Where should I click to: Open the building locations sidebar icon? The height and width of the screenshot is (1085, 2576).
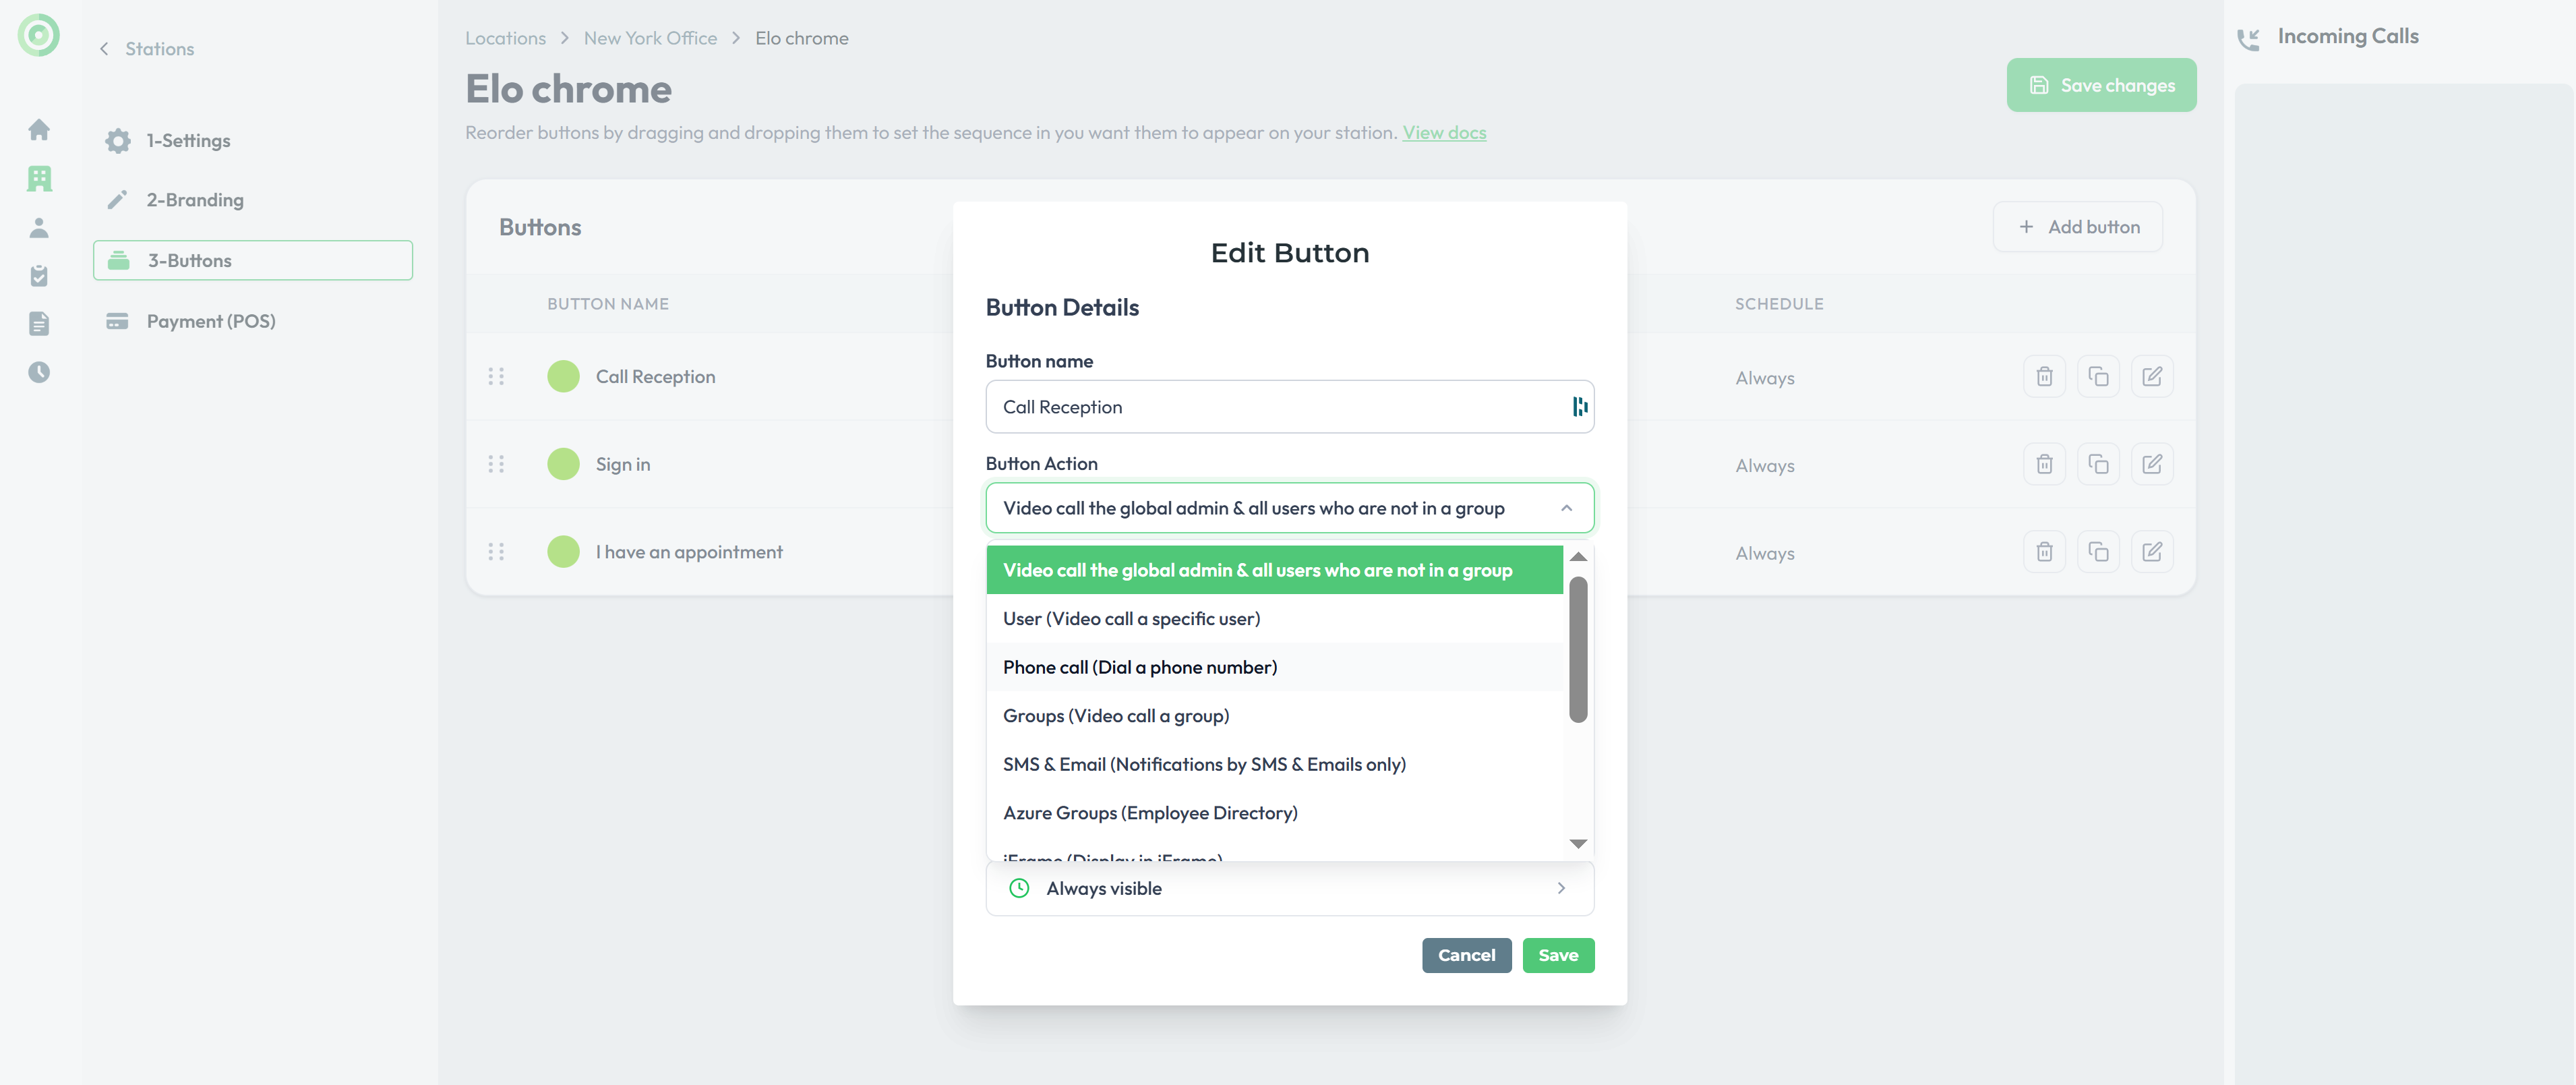39,179
